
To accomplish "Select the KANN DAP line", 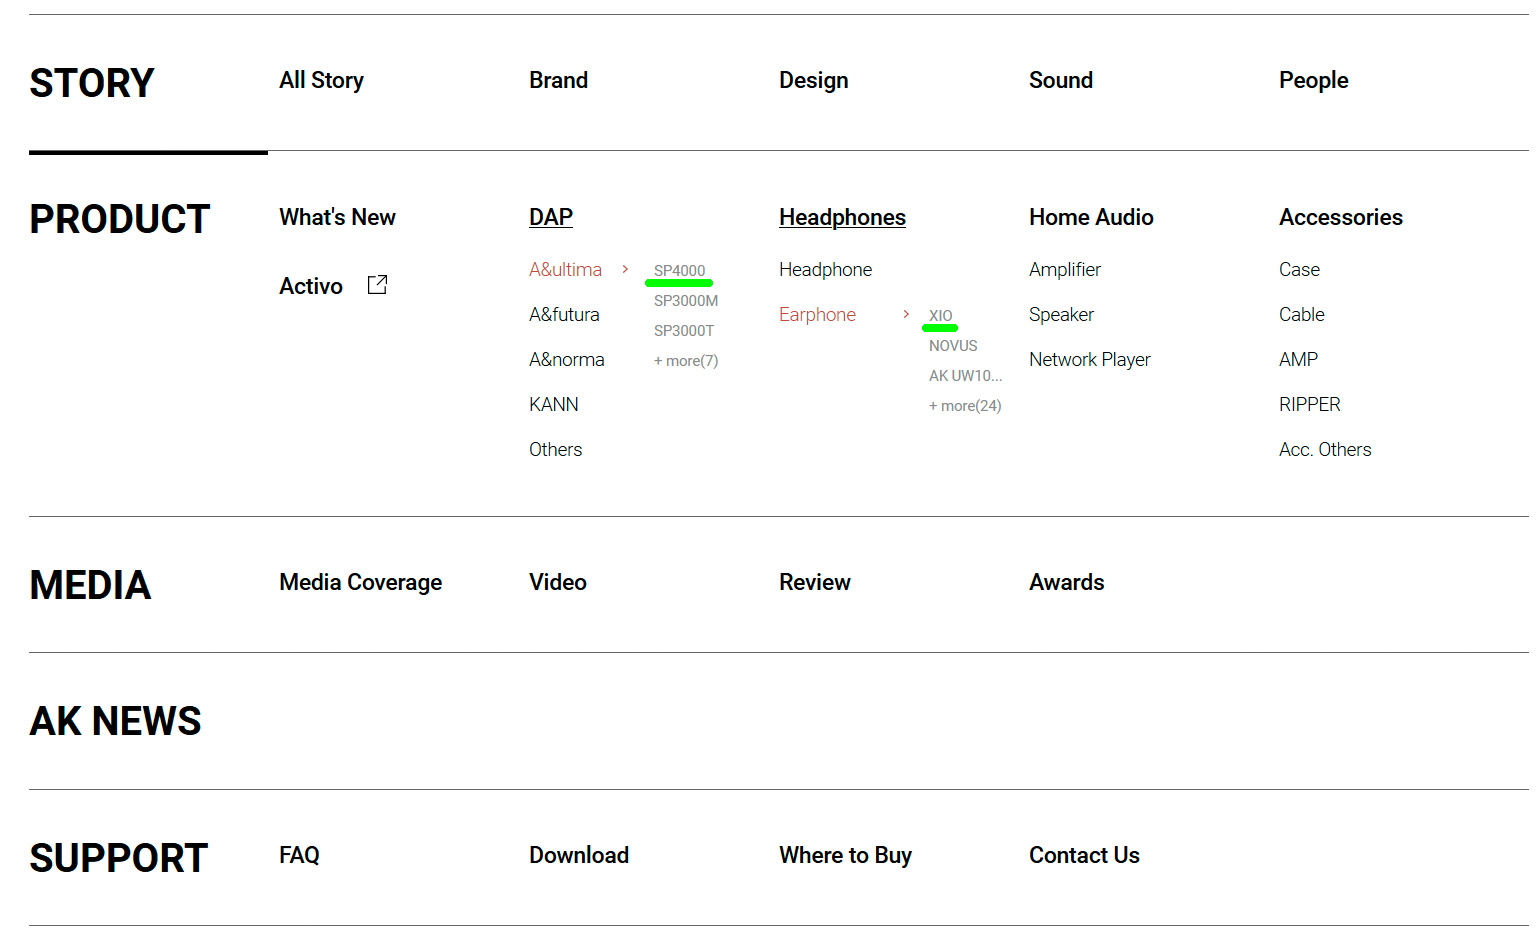I will [554, 404].
